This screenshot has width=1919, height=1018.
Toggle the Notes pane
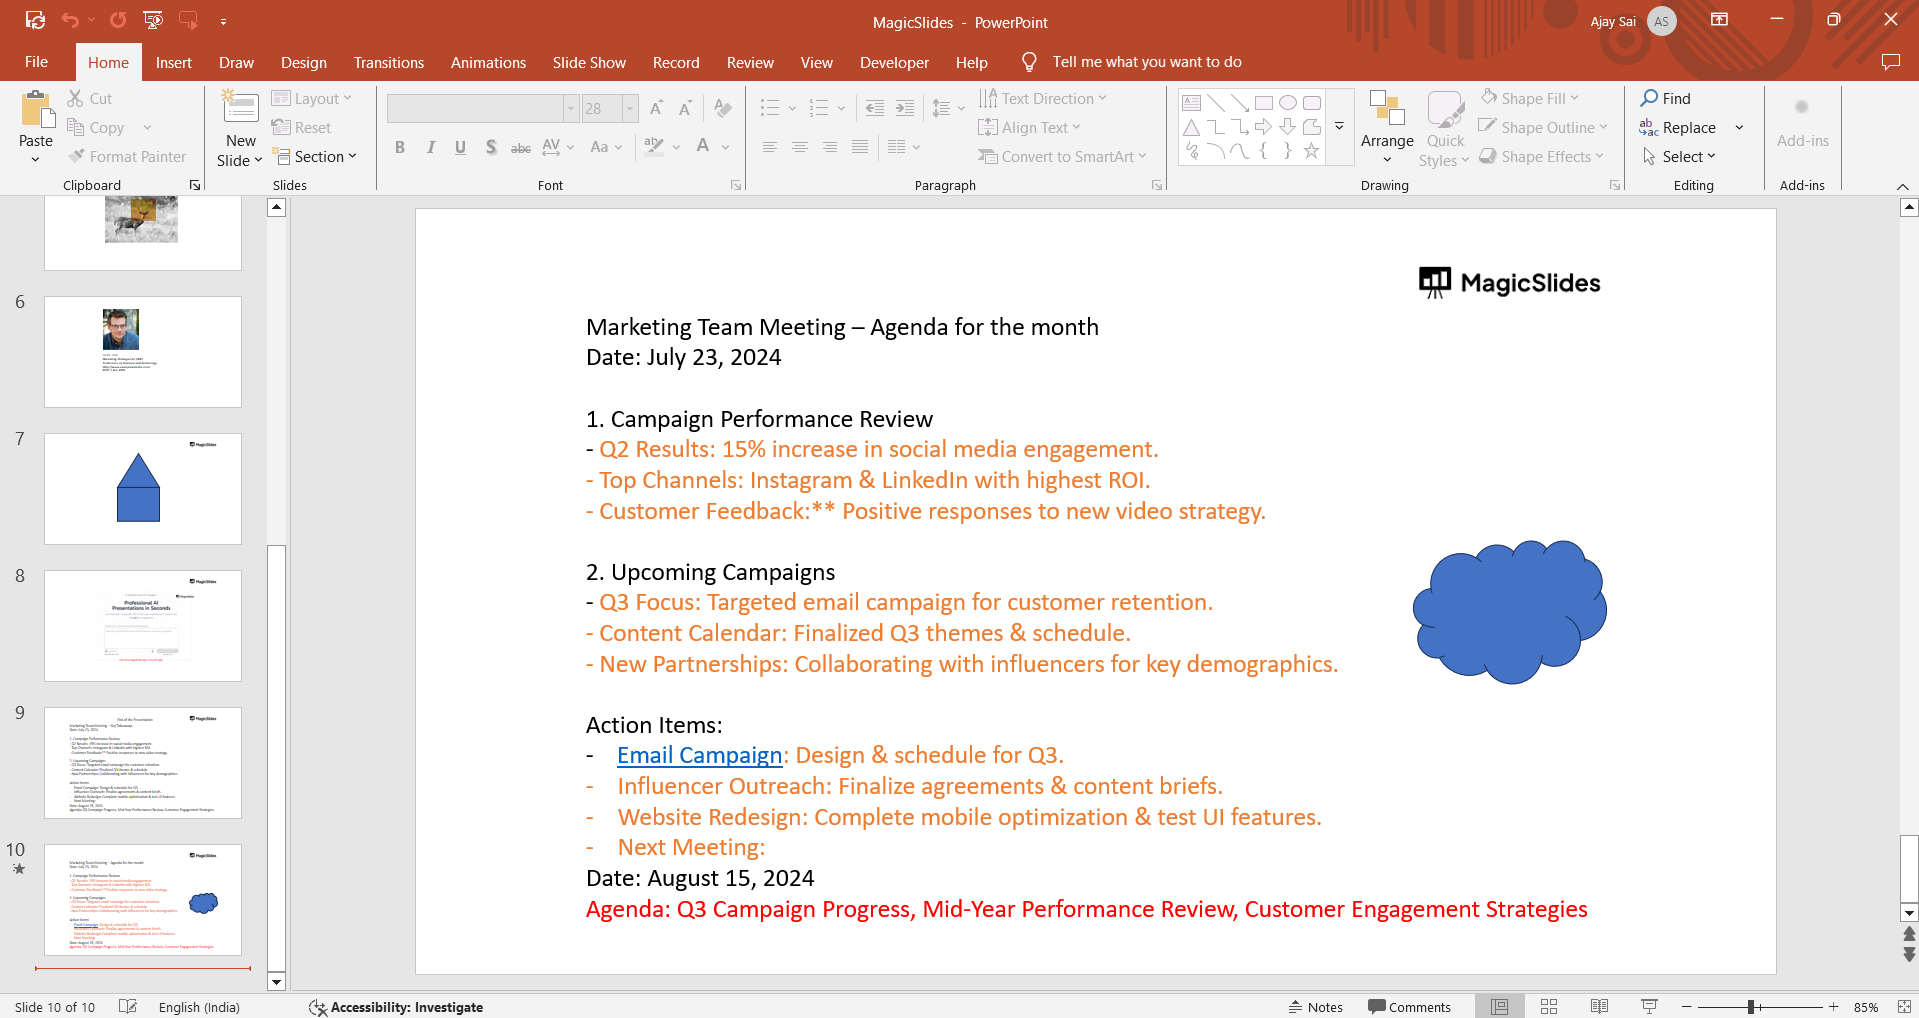[1316, 1007]
